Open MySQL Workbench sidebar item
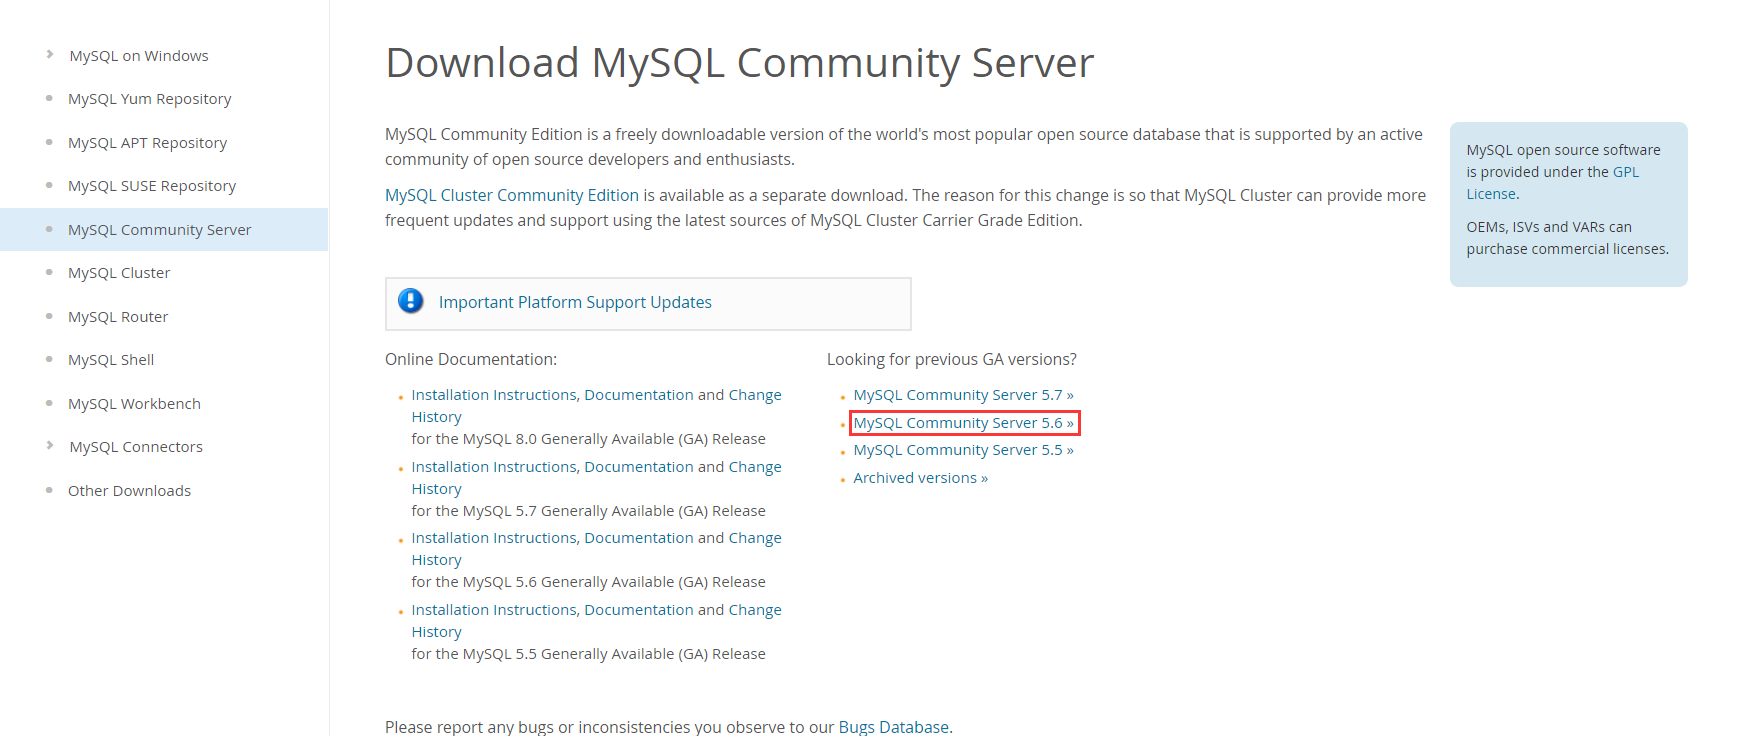This screenshot has width=1757, height=736. (x=134, y=404)
